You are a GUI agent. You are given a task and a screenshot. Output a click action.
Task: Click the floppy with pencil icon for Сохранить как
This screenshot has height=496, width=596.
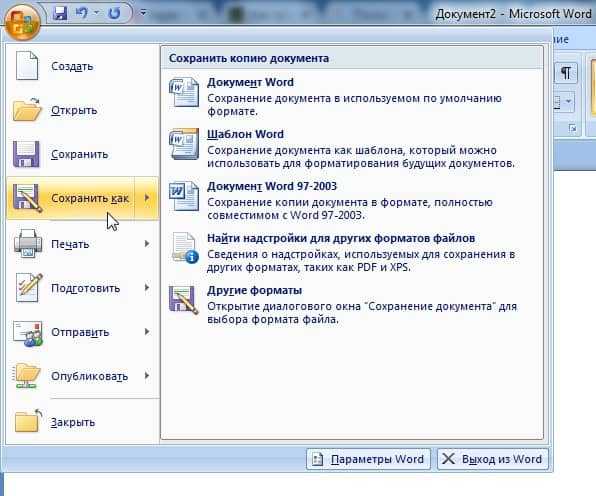click(27, 198)
